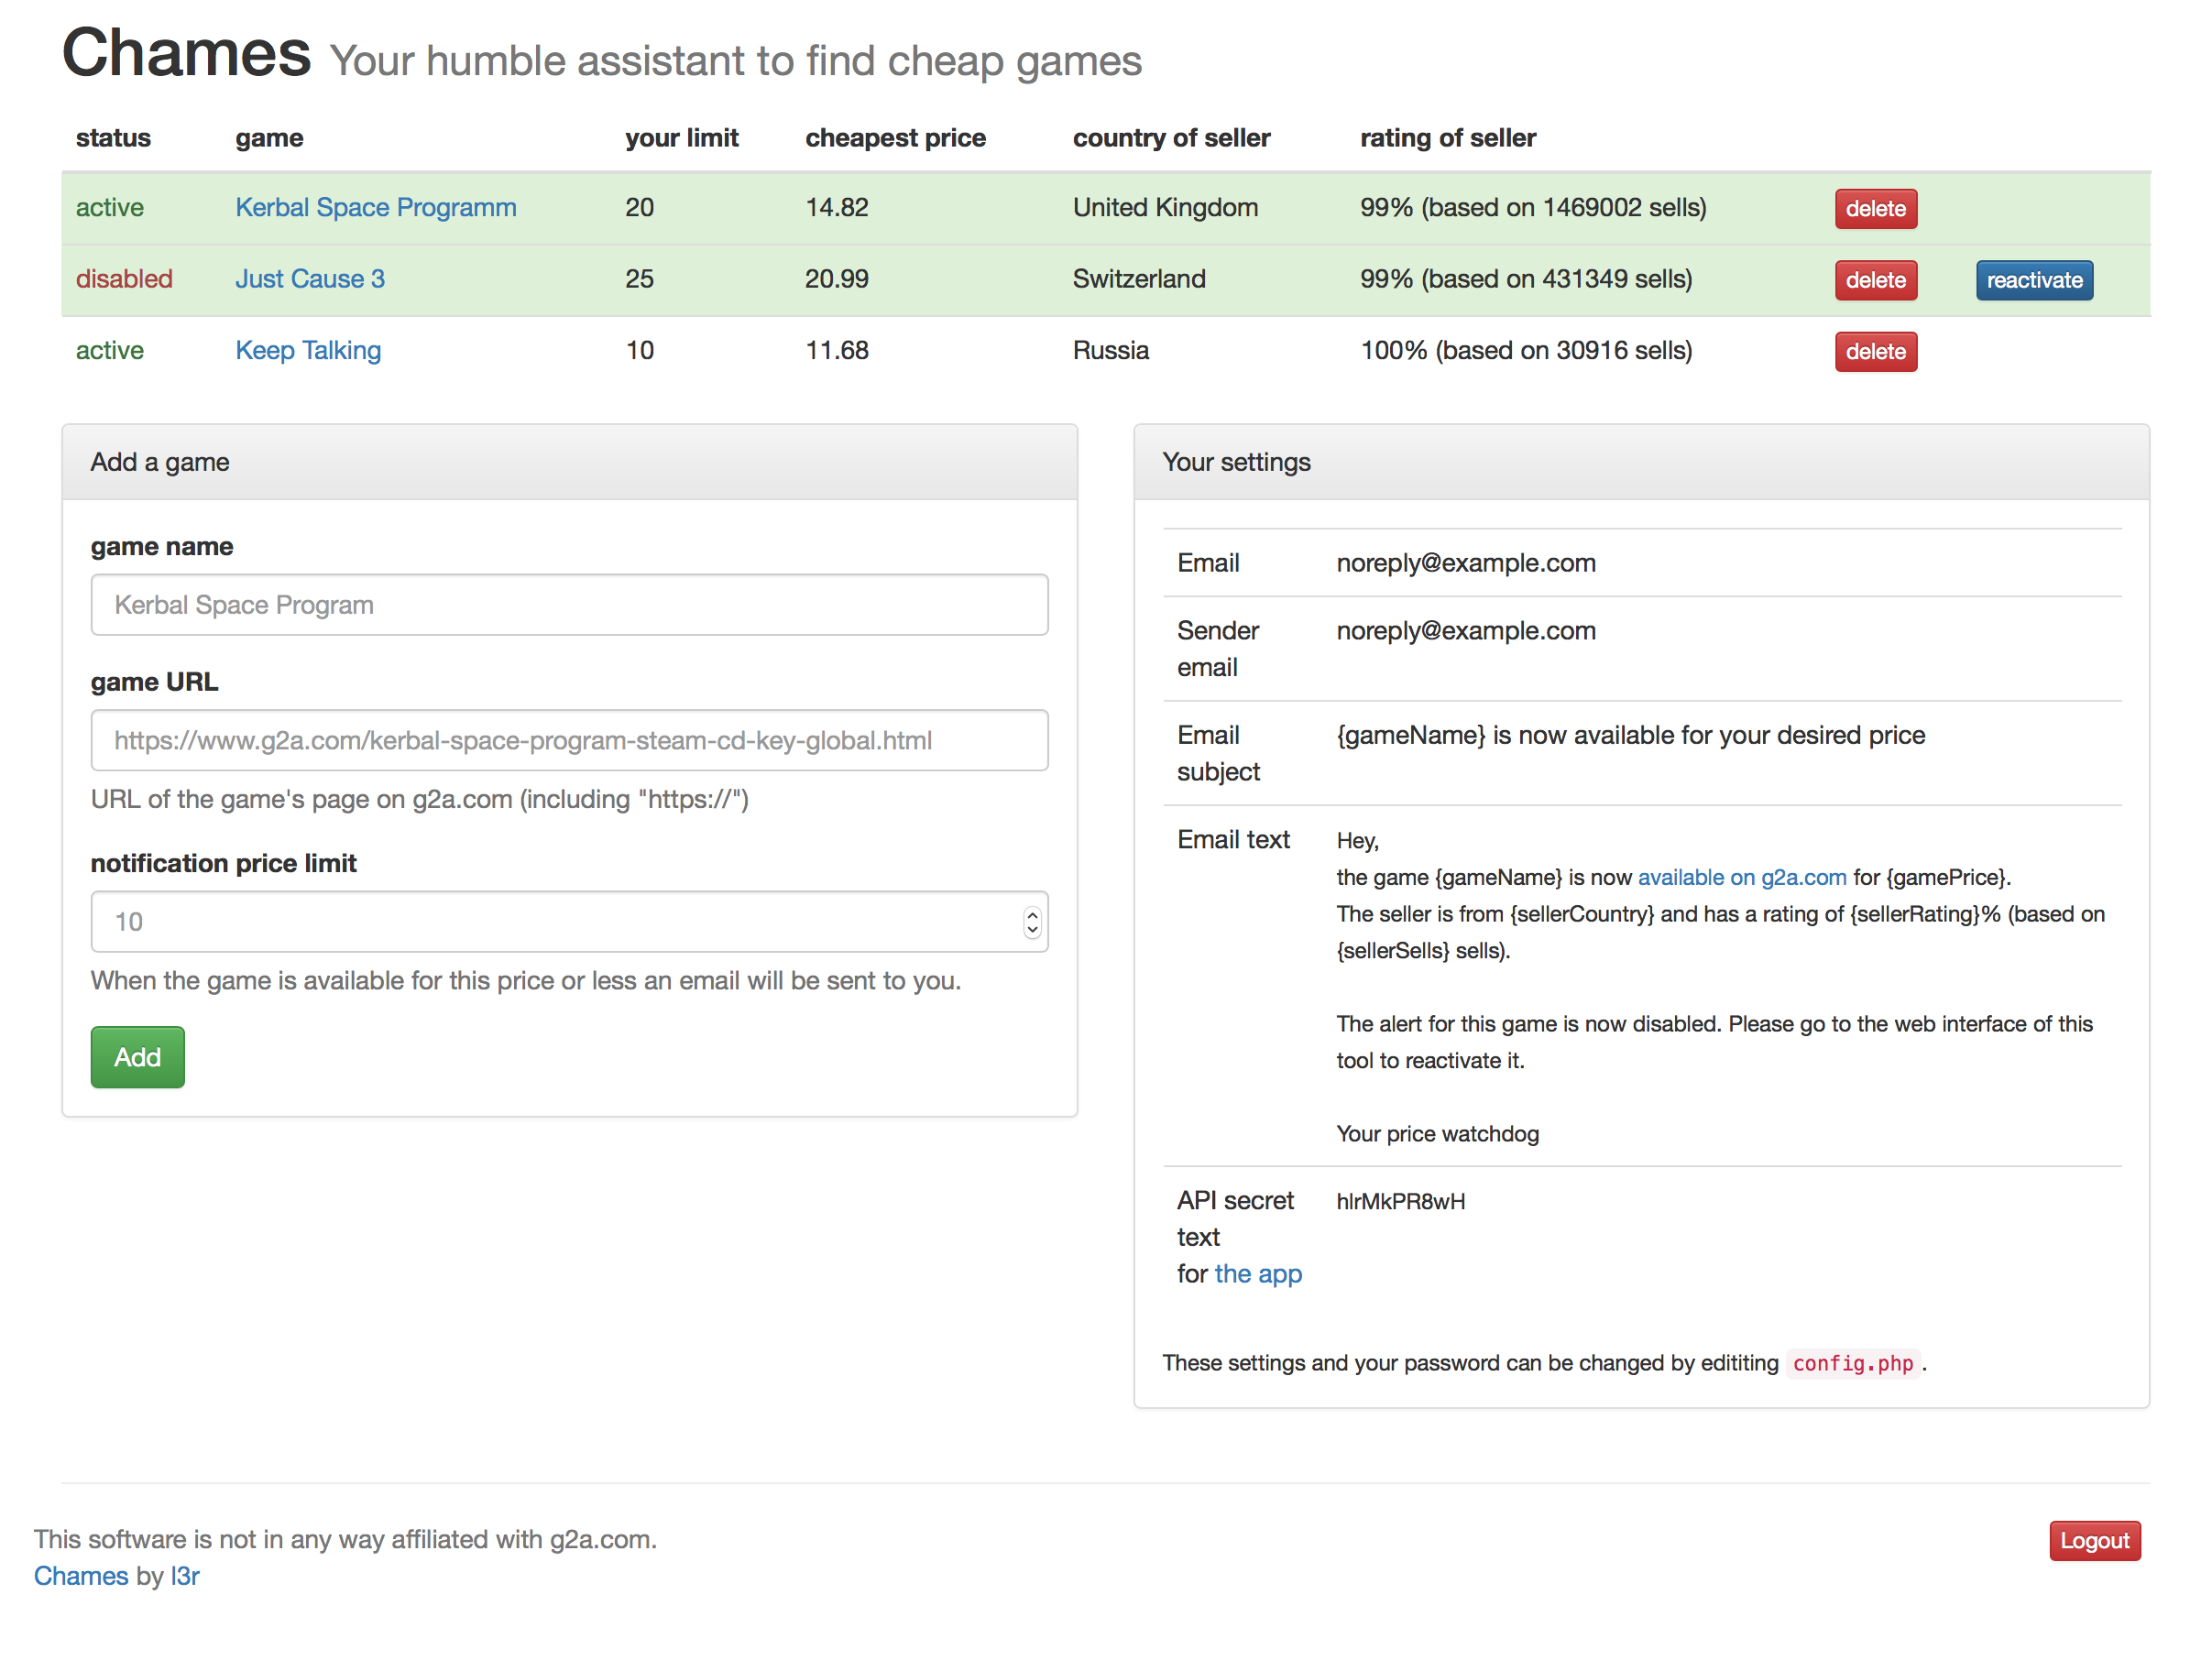The width and height of the screenshot is (2212, 1660).
Task: Open the Keep Talking game link
Action: 308,350
